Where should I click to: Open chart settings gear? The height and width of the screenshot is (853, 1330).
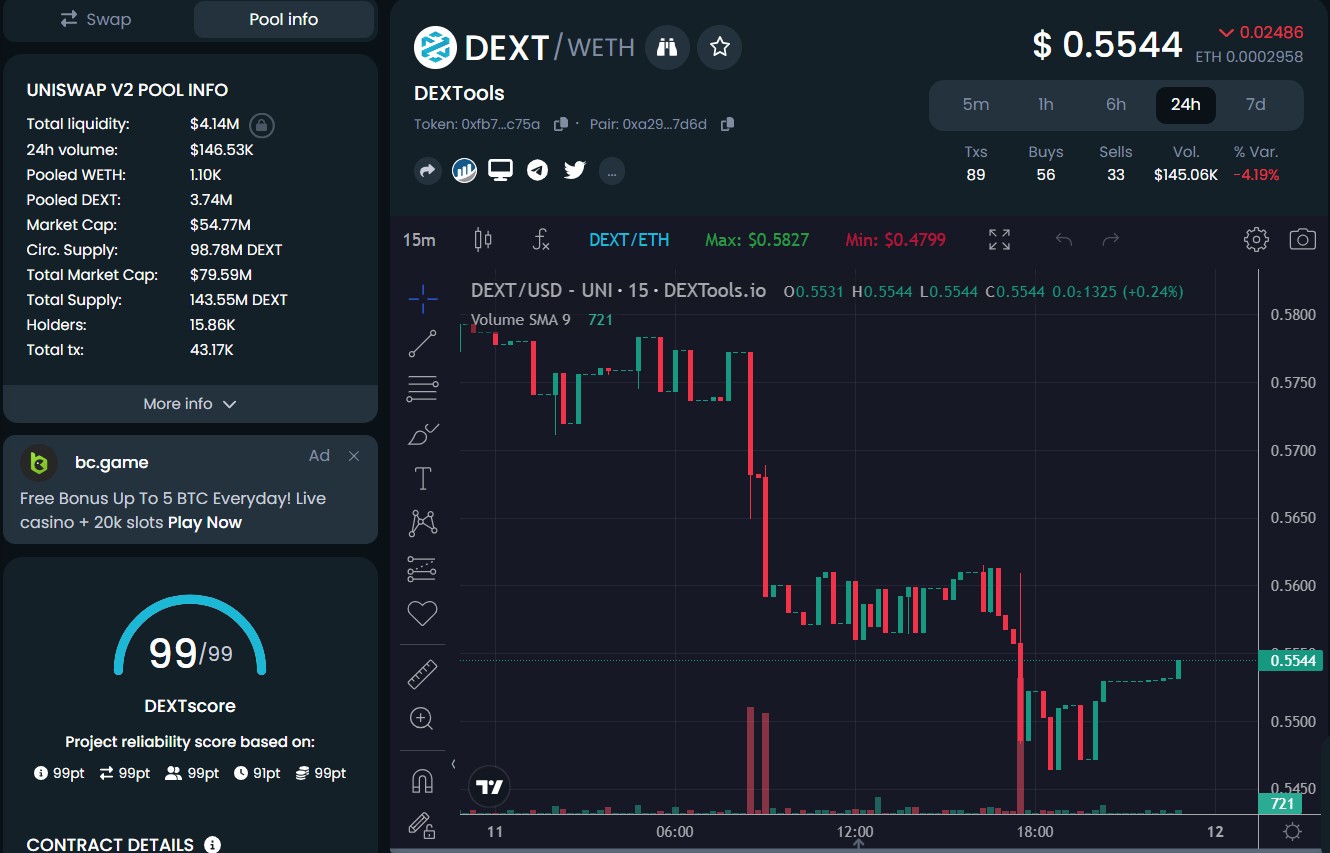point(1256,239)
